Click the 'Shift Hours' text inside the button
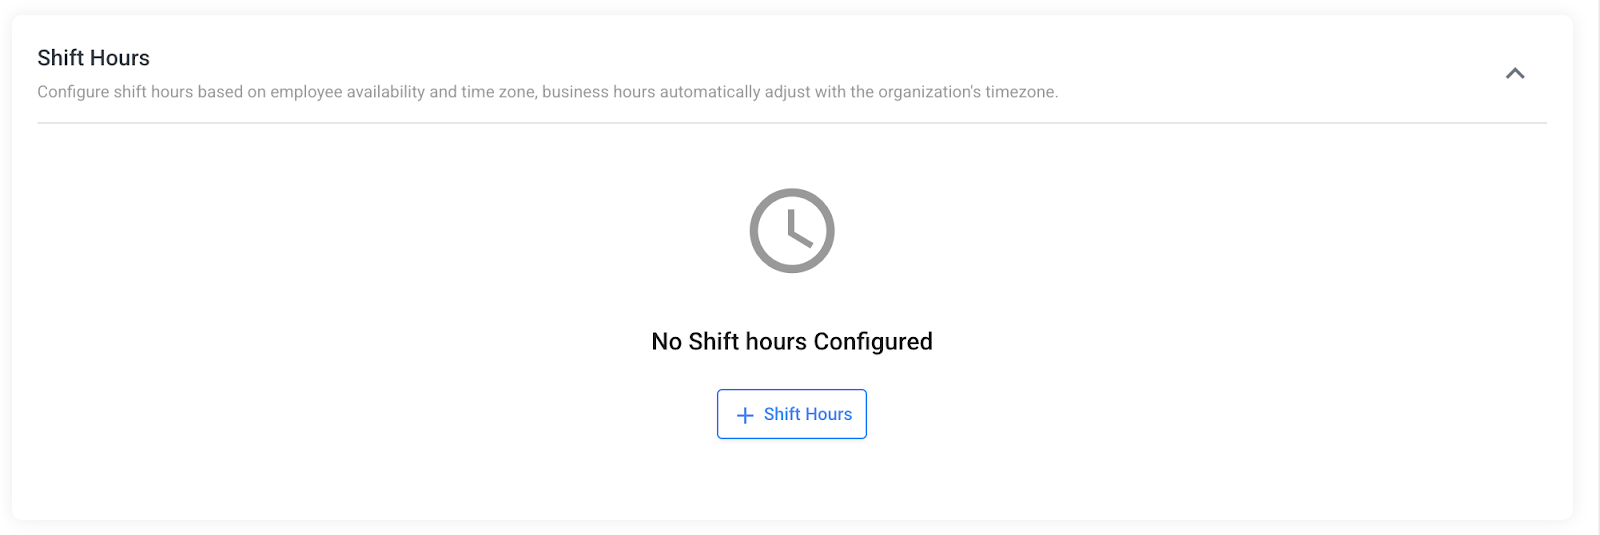 pos(808,414)
